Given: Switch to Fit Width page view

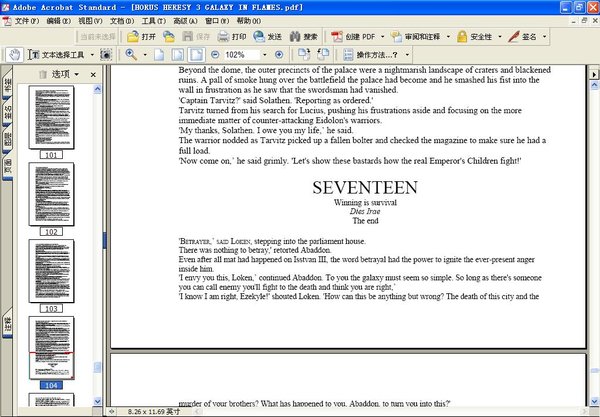Looking at the screenshot, I should click(195, 54).
